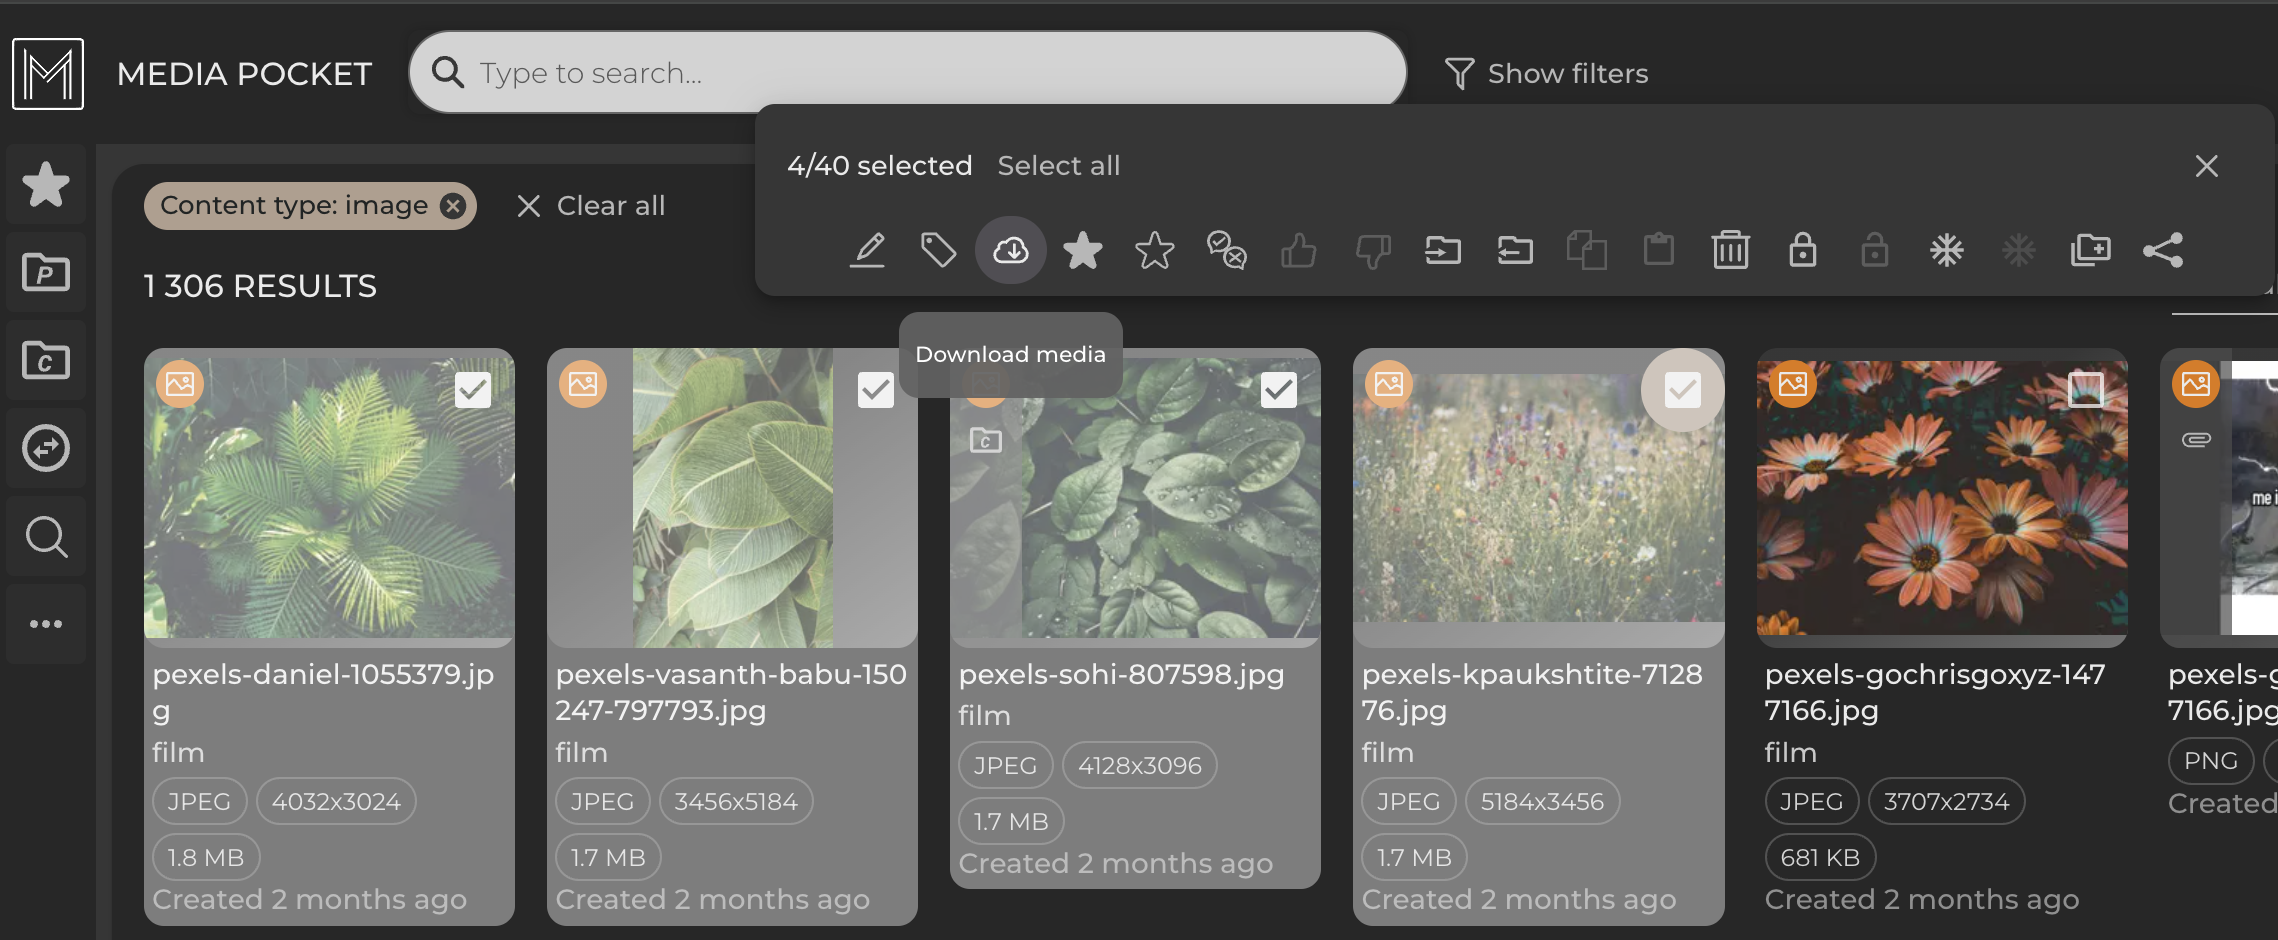Click the snowflake freeze icon
The width and height of the screenshot is (2278, 940).
(1946, 250)
